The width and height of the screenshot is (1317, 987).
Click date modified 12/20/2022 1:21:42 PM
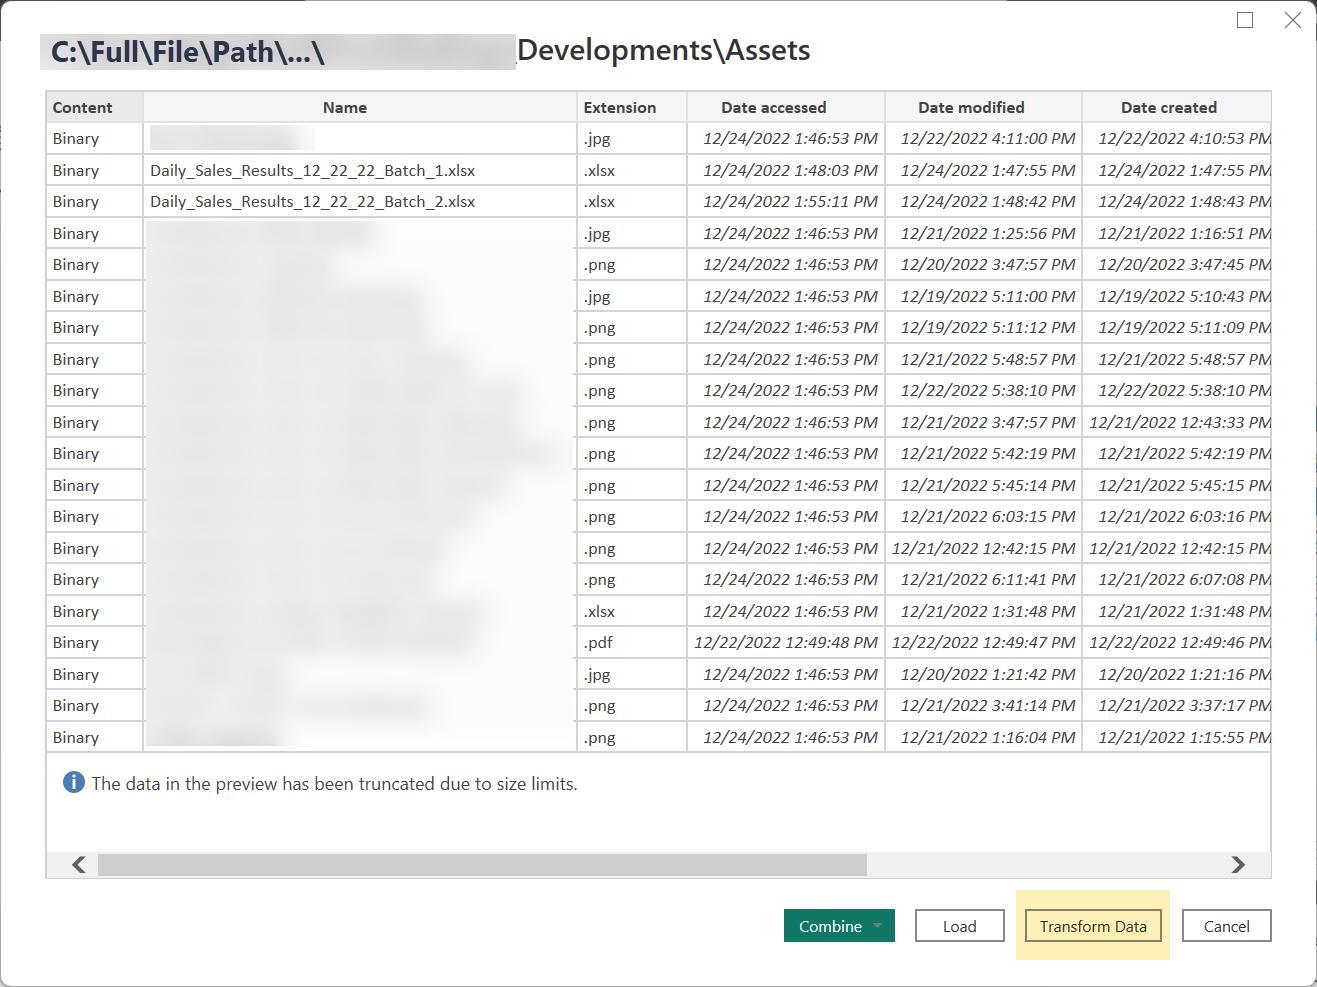pos(988,674)
